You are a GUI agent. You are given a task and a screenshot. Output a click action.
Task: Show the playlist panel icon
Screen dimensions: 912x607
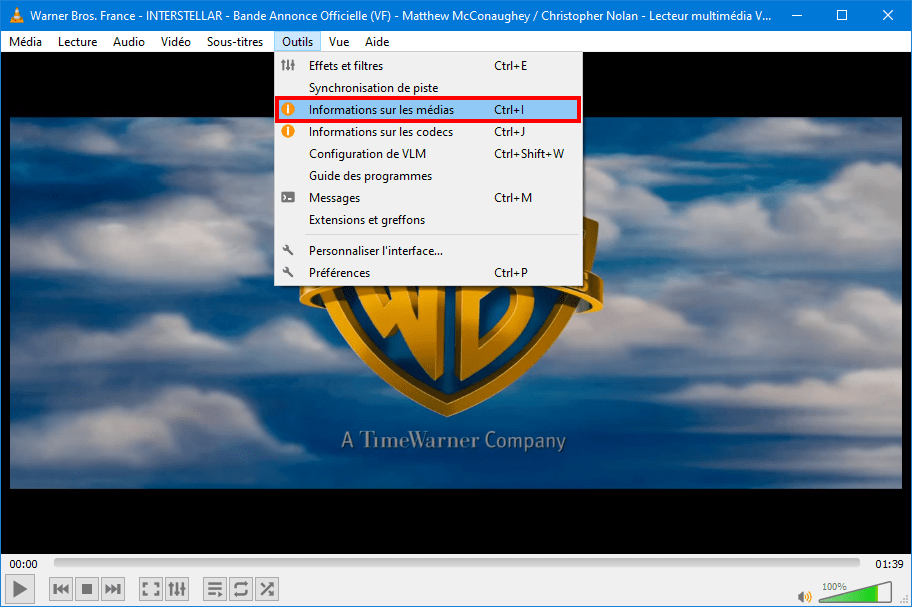pos(215,589)
